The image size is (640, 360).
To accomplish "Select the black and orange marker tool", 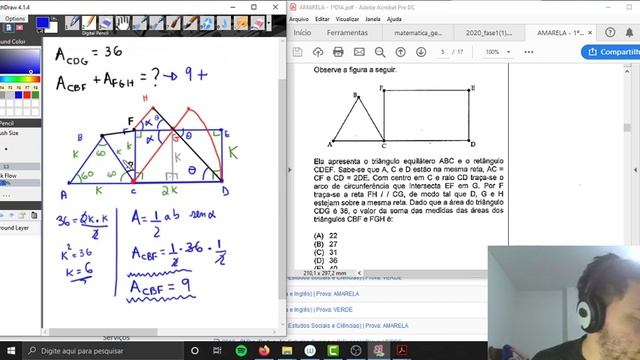I will pyautogui.click(x=190, y=23).
